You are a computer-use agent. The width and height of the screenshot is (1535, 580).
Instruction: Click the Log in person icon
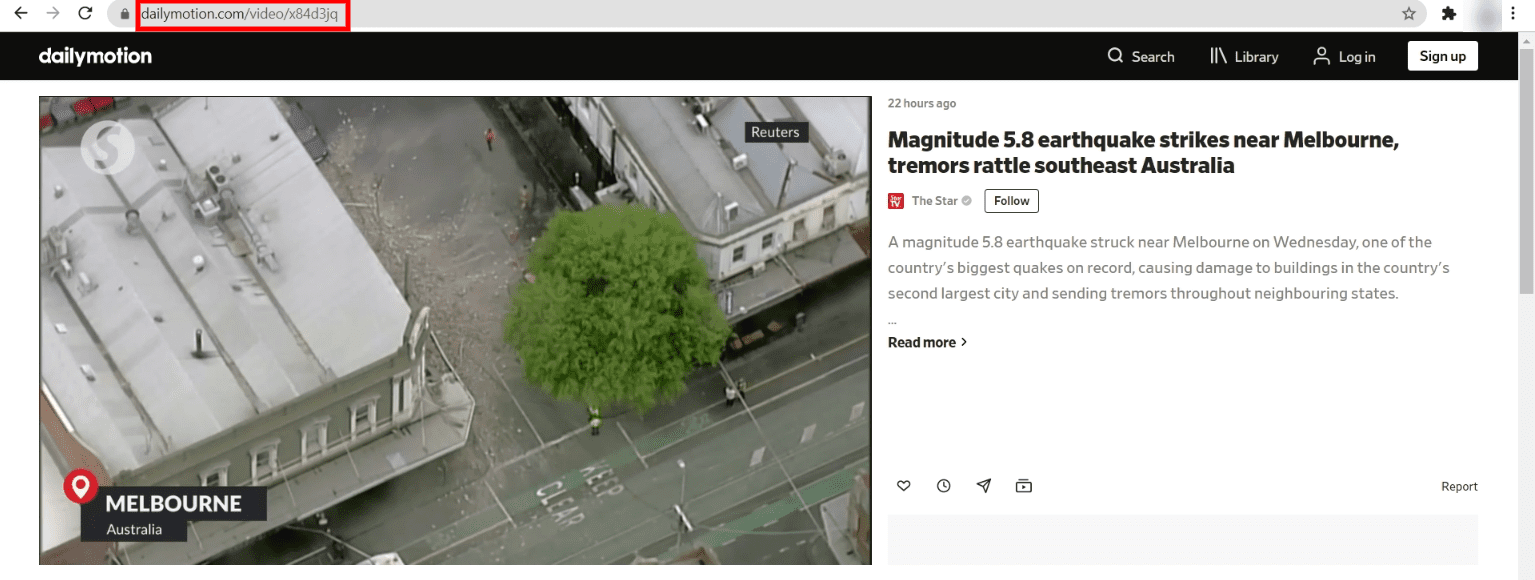pyautogui.click(x=1322, y=56)
